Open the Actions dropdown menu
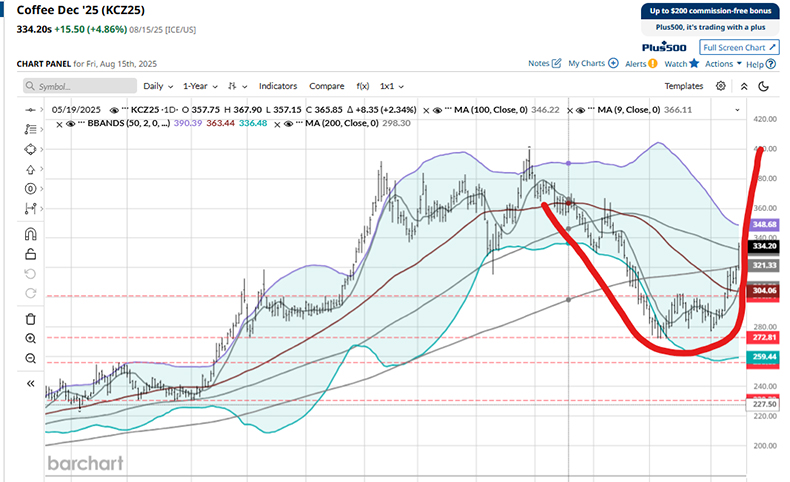 723,63
